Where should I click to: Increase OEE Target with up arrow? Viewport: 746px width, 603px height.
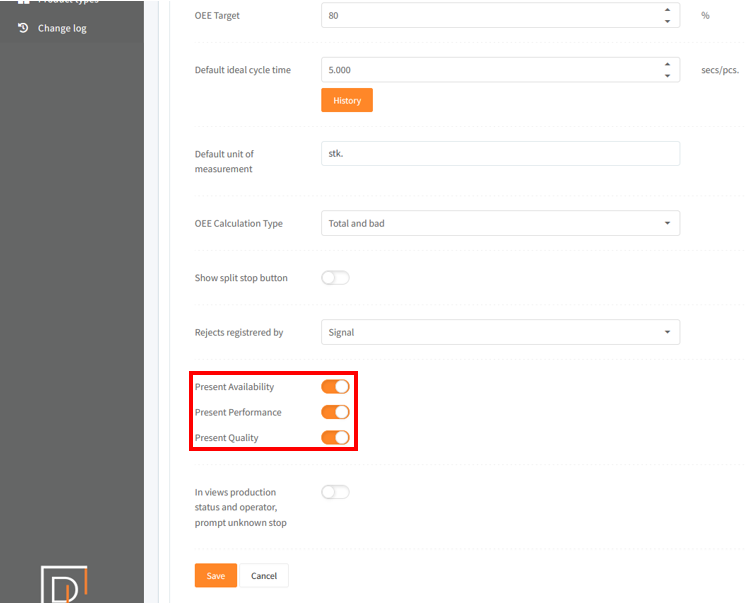[x=667, y=10]
